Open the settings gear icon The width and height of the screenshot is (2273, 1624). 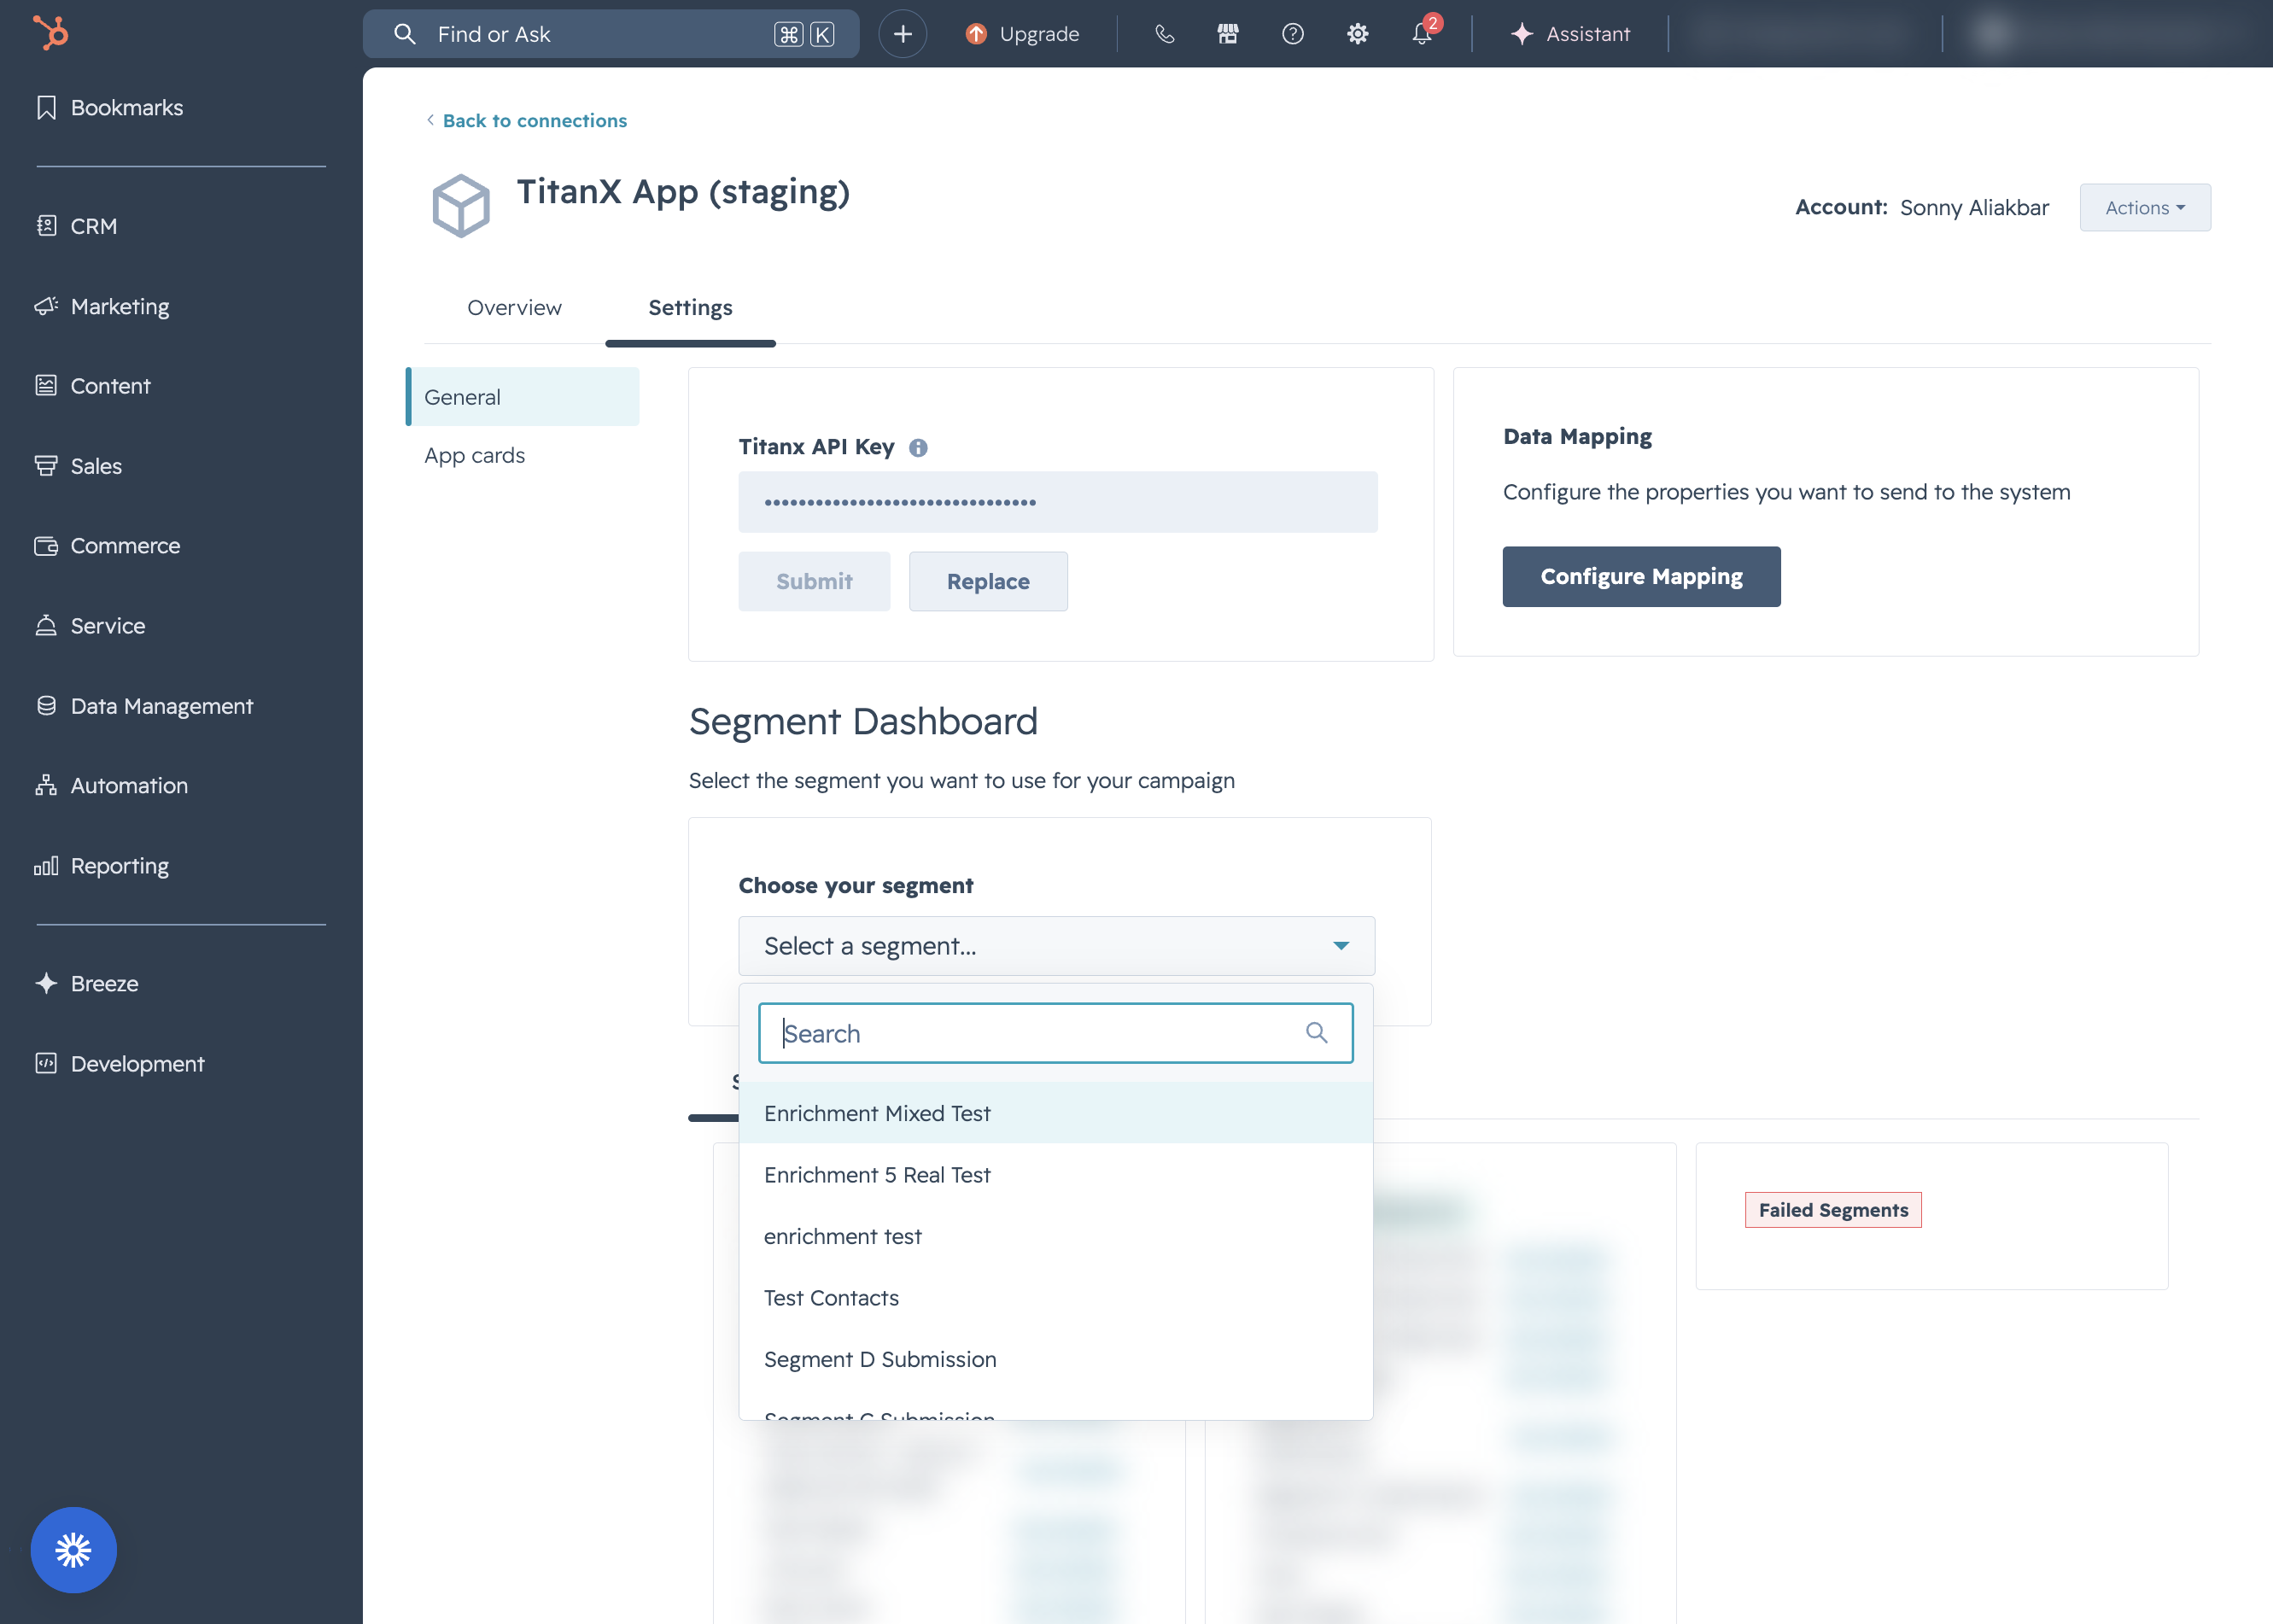[1357, 34]
